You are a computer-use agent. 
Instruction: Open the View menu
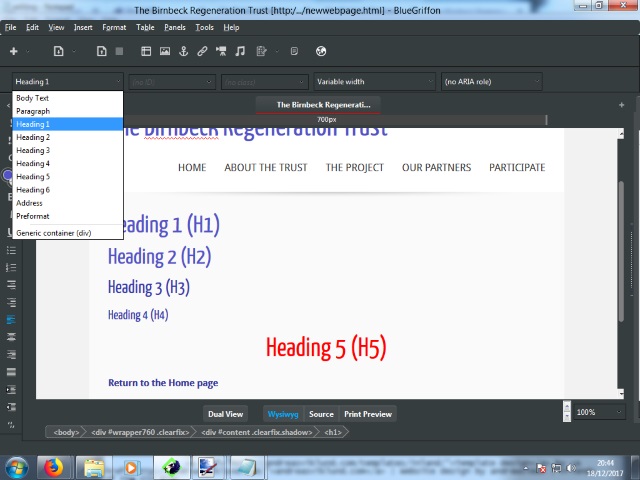click(56, 27)
